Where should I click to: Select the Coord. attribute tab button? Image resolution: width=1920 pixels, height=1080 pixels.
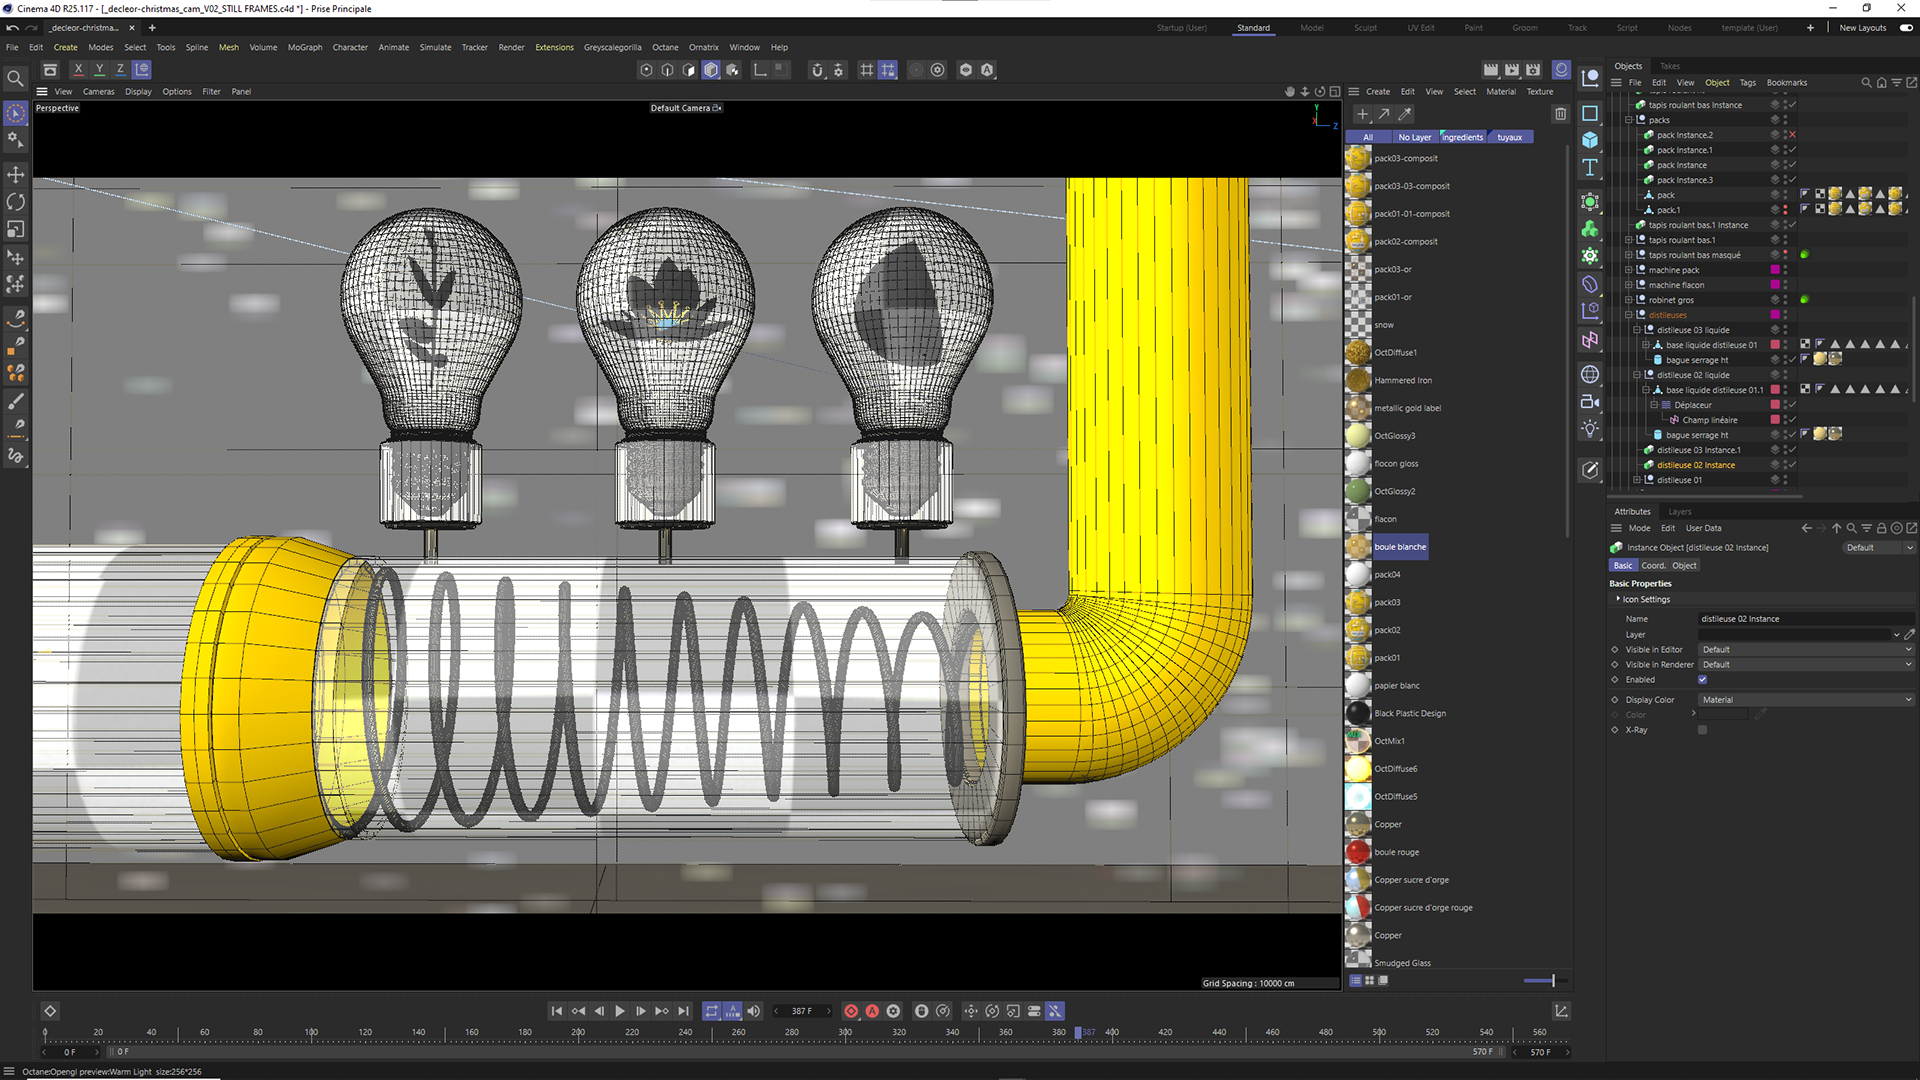click(x=1653, y=566)
